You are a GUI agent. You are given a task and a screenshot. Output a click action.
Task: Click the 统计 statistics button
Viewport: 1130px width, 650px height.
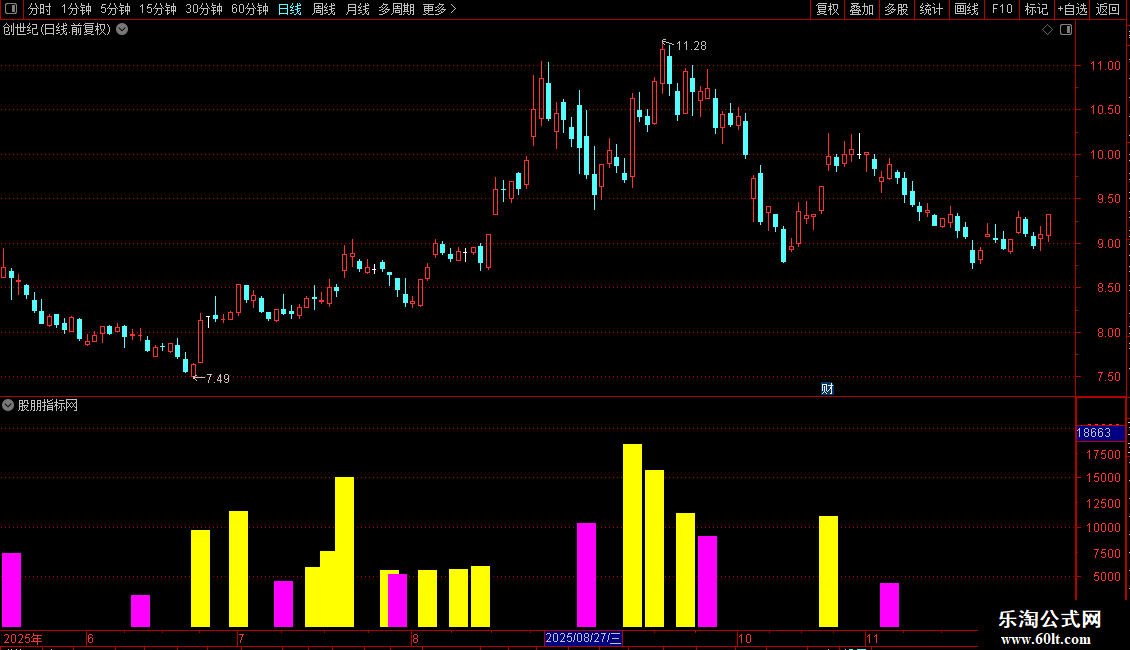pos(931,9)
